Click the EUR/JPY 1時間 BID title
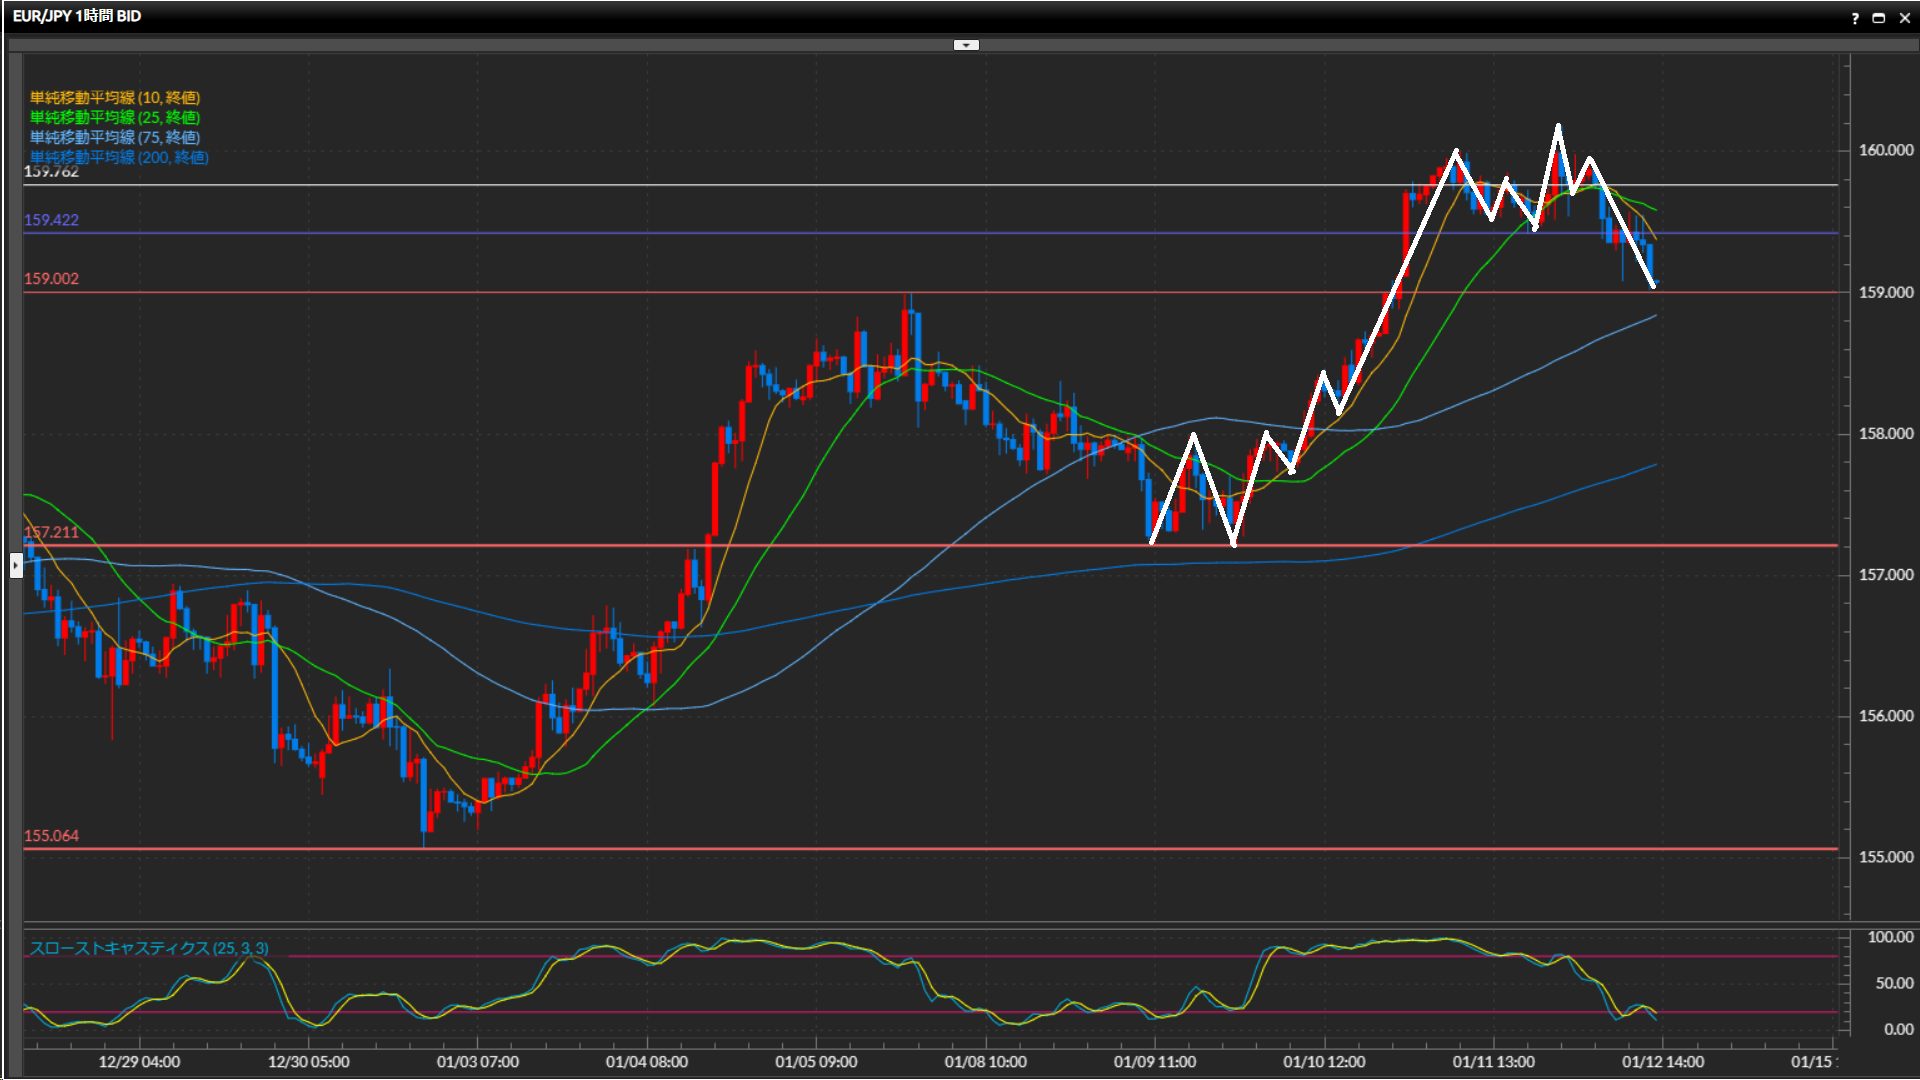The width and height of the screenshot is (1920, 1080). point(77,16)
